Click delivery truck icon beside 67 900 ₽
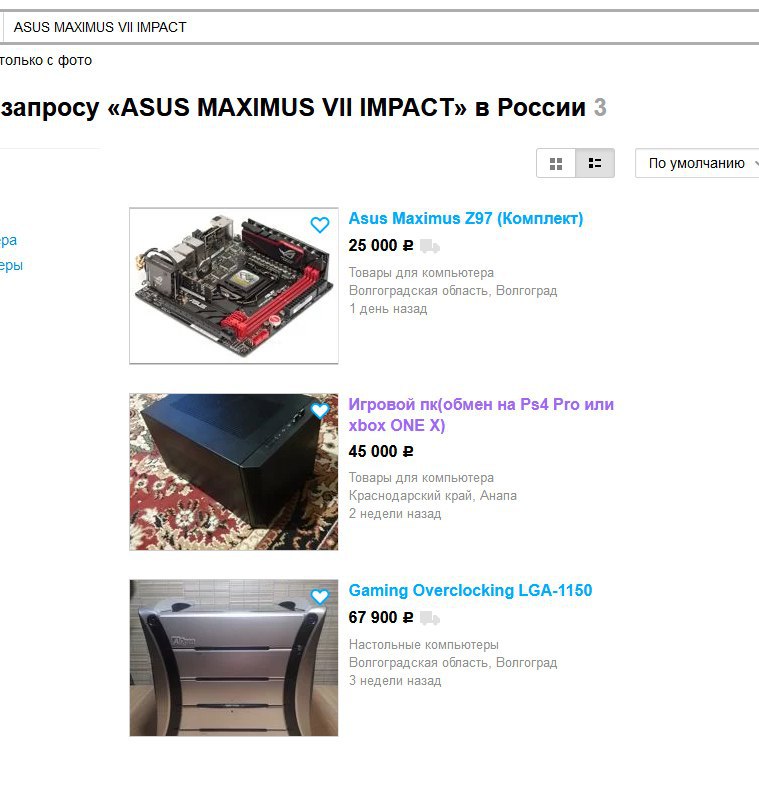 430,618
